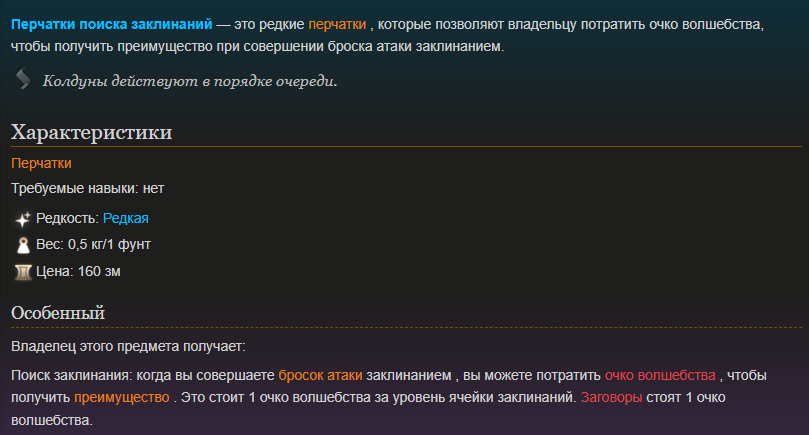Open the 'Перчатки' category link under Характеристики
This screenshot has height=435, width=809.
coord(41,163)
